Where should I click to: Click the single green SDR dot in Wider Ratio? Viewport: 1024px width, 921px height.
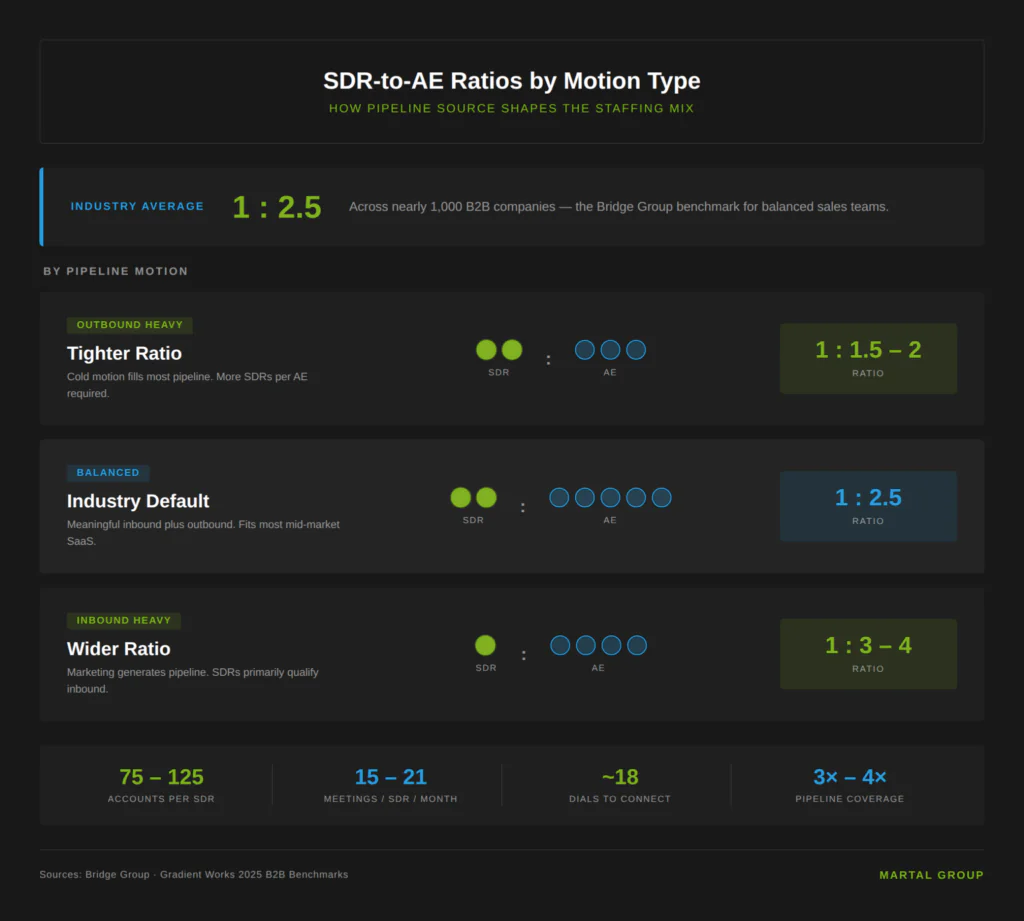pyautogui.click(x=485, y=645)
